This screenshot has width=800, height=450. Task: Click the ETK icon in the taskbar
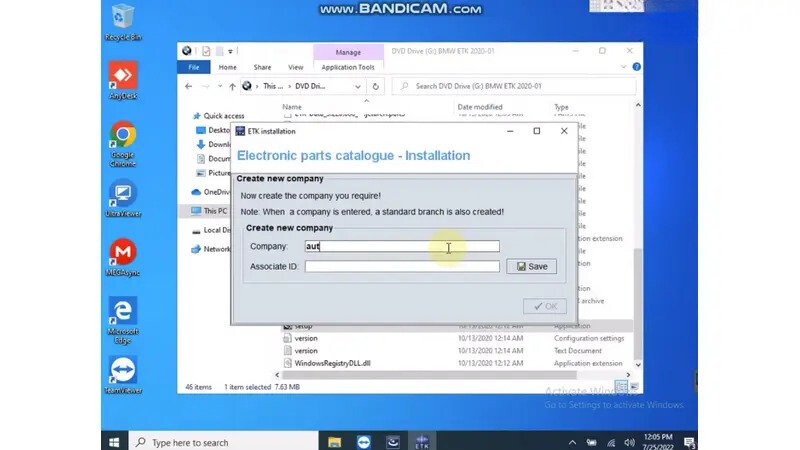(422, 442)
